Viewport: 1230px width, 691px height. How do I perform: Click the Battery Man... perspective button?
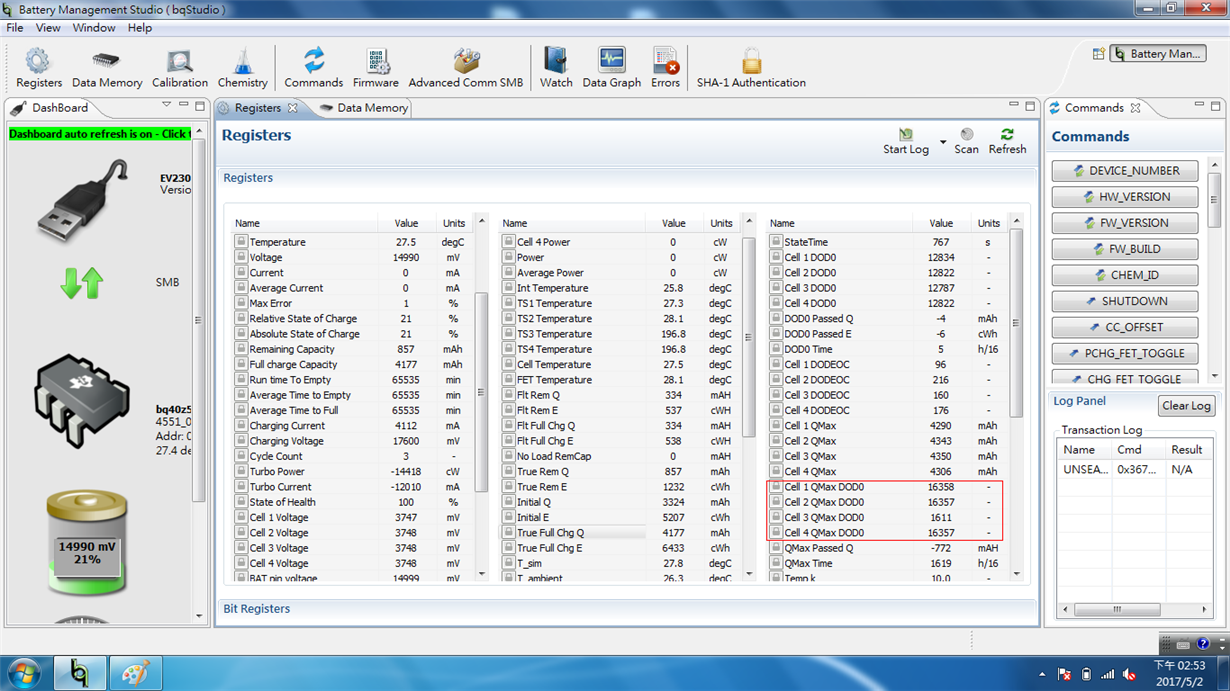point(1158,54)
